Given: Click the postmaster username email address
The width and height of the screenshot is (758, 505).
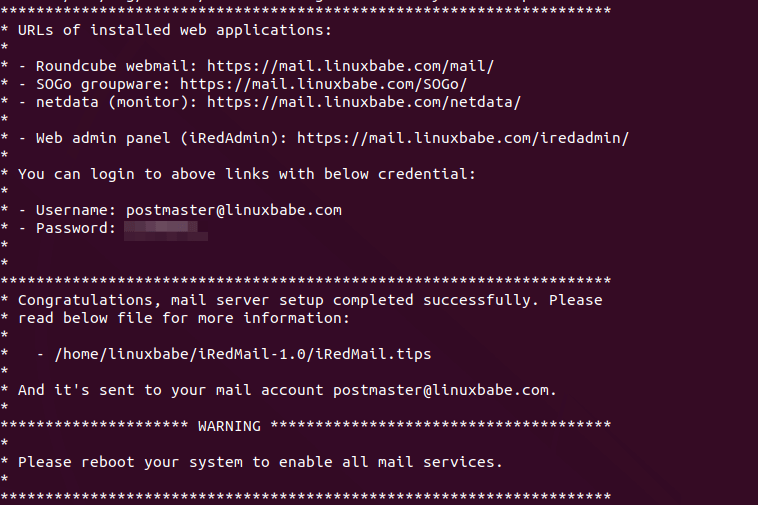Looking at the screenshot, I should click(234, 210).
